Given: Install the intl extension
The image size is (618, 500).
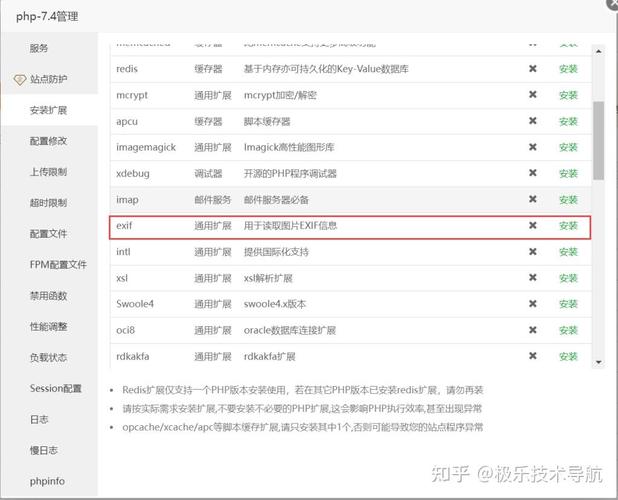Looking at the screenshot, I should [x=568, y=252].
